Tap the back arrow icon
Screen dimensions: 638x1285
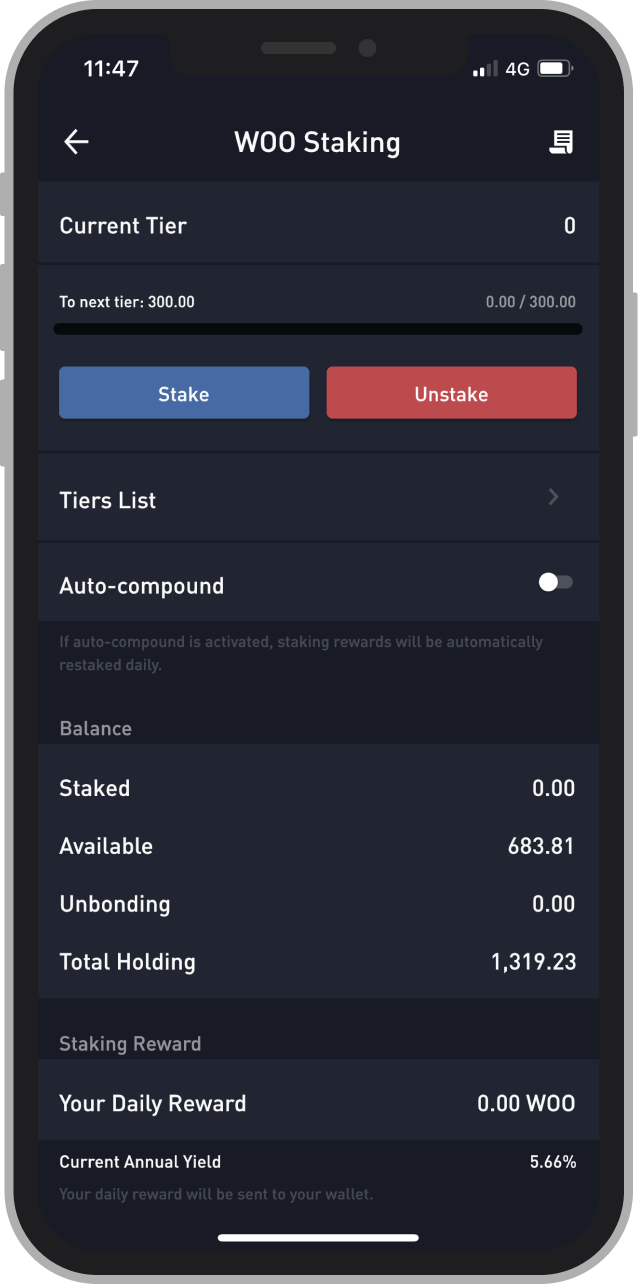coord(76,142)
